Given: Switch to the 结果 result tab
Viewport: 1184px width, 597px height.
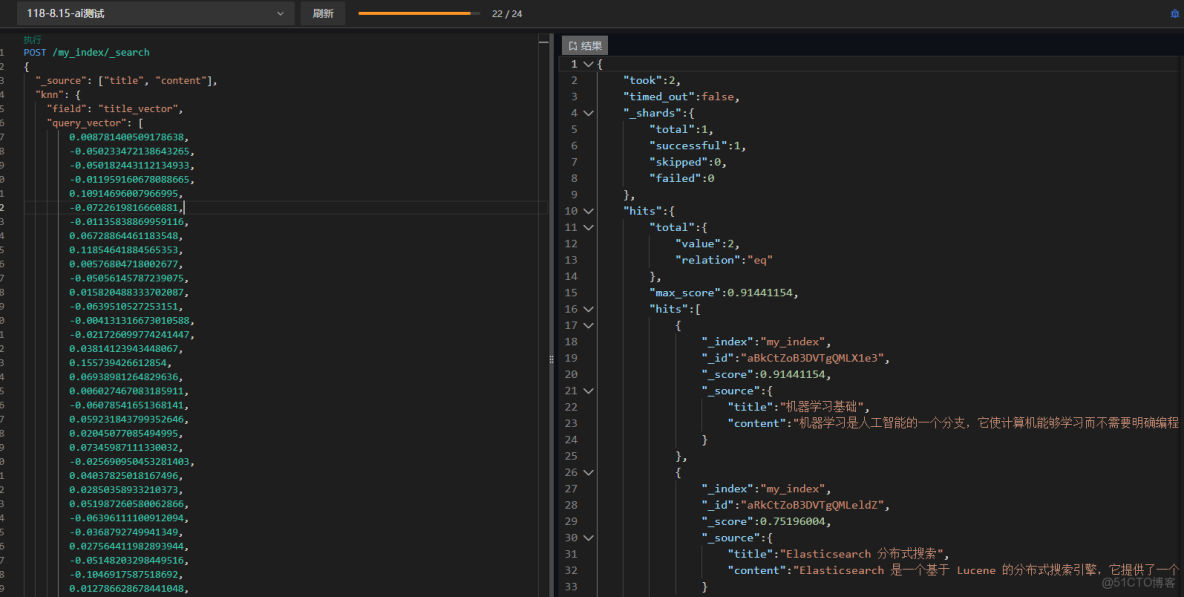Looking at the screenshot, I should 590,45.
